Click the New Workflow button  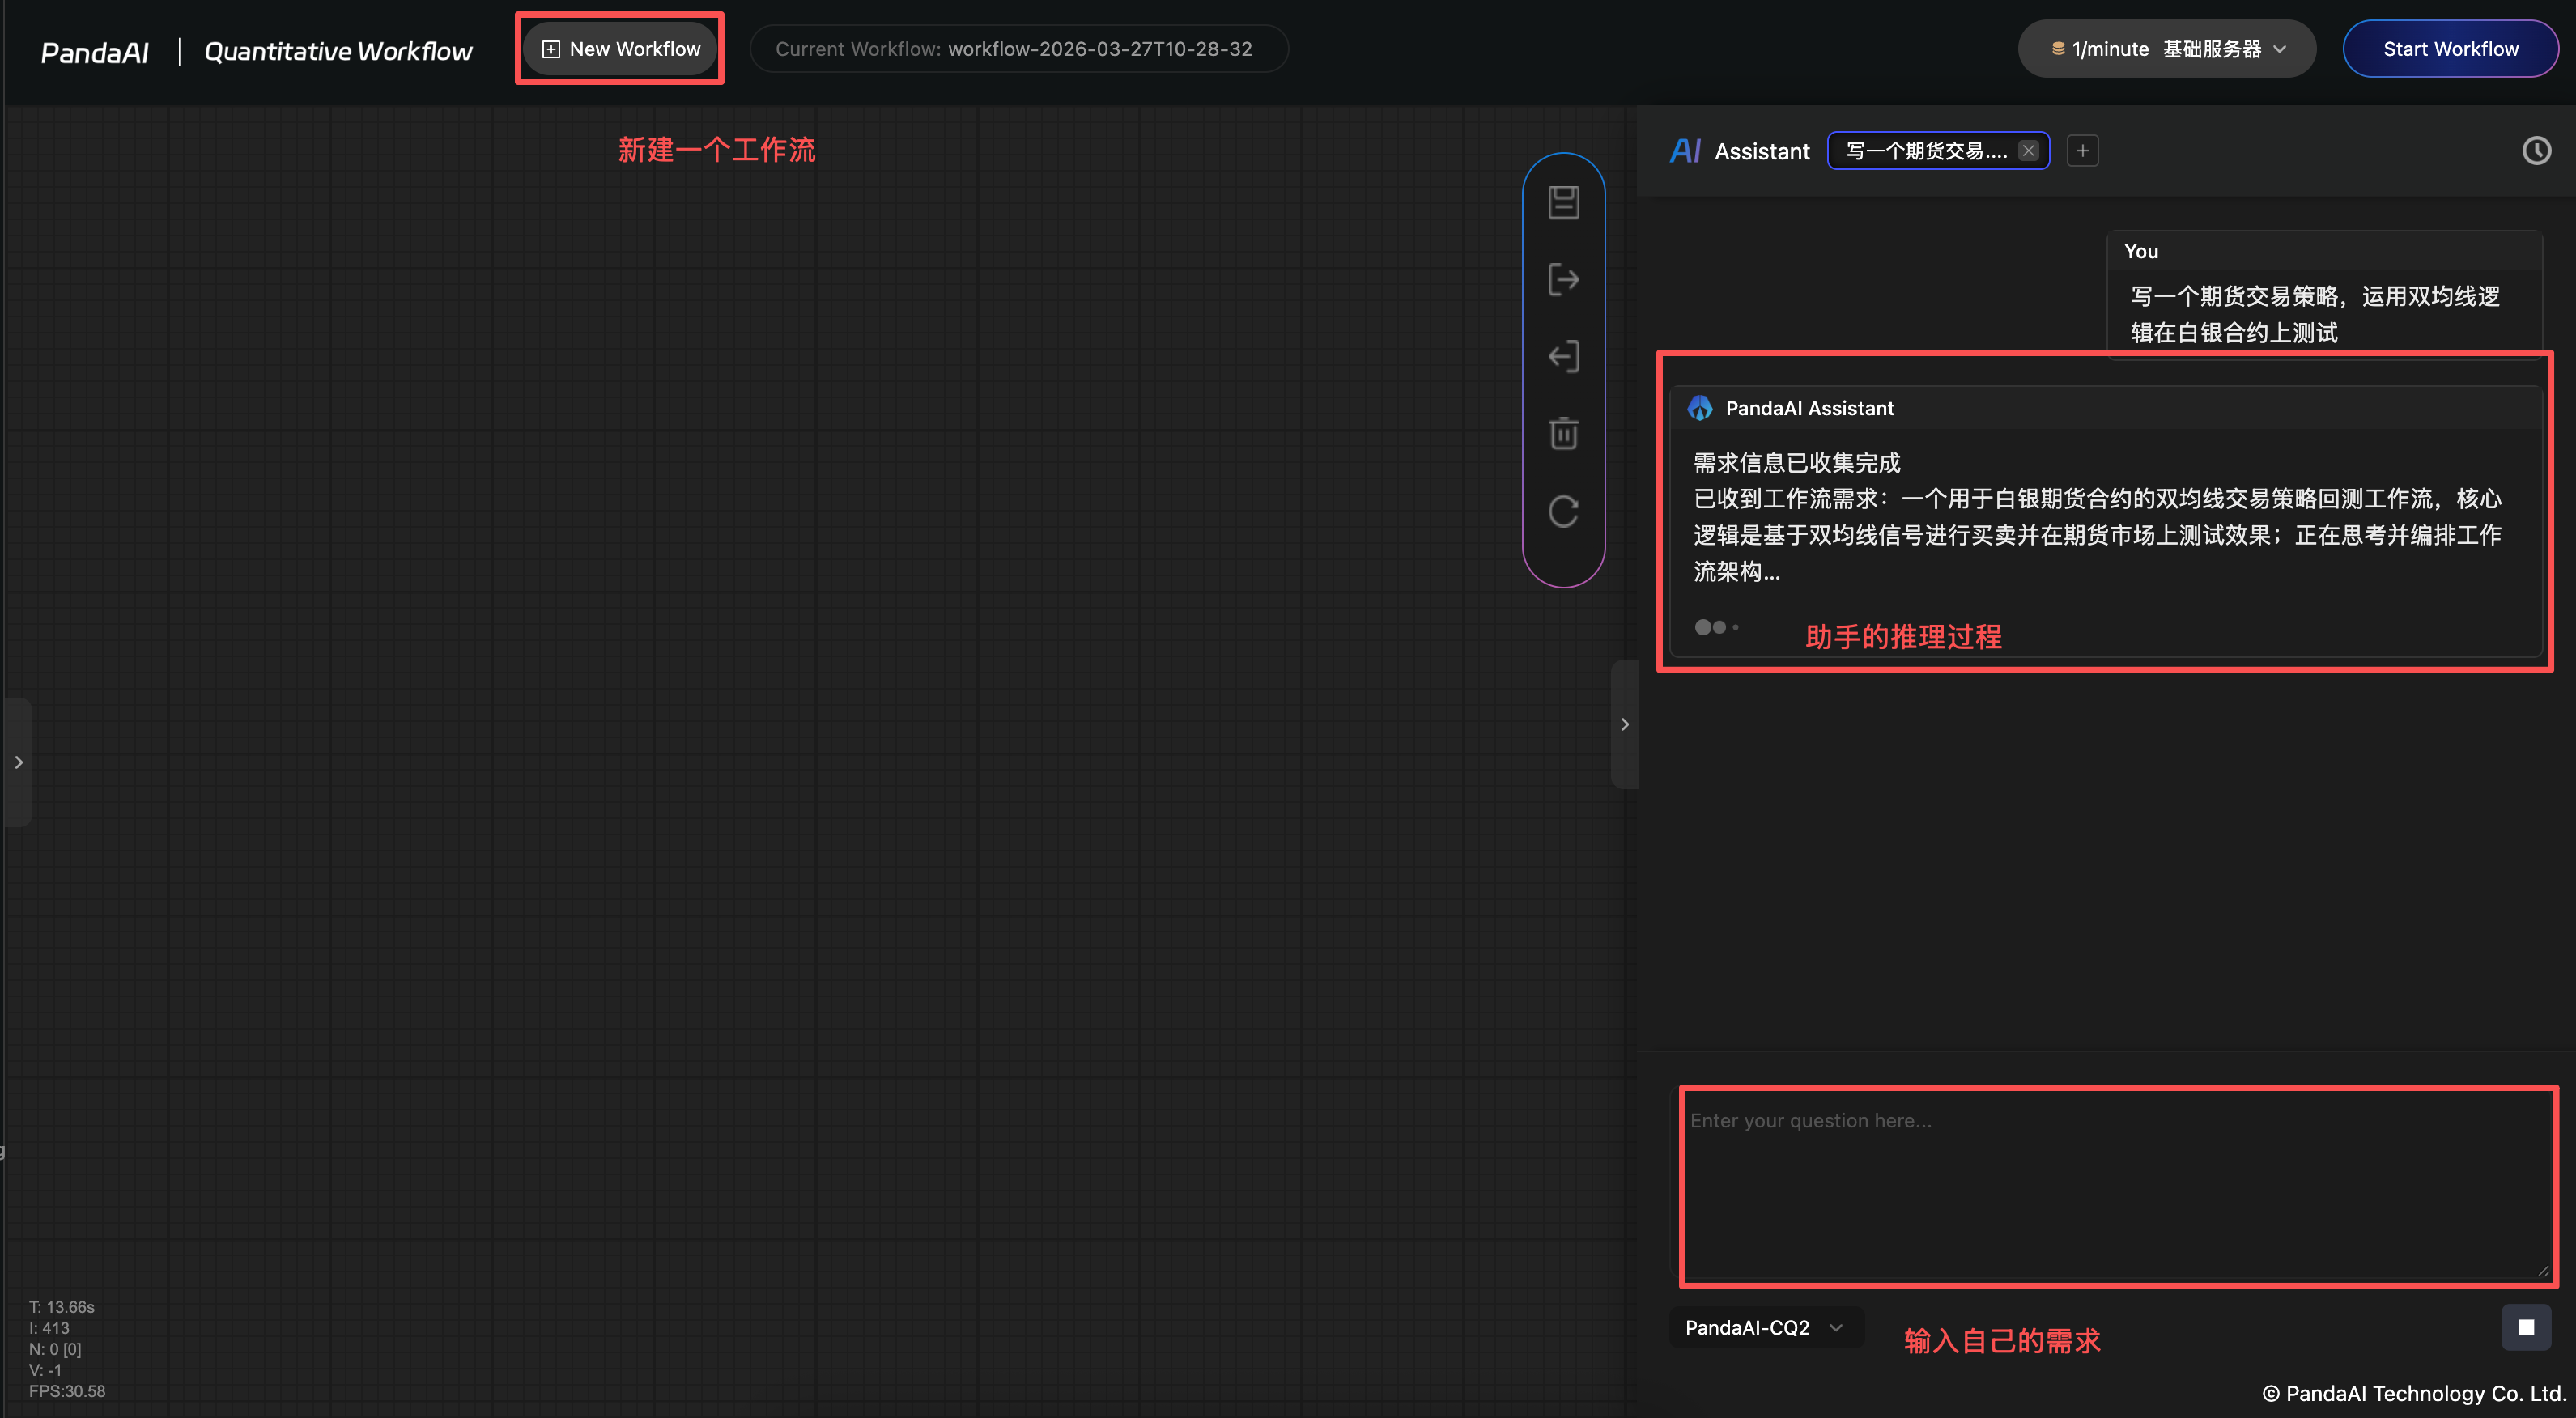click(620, 49)
